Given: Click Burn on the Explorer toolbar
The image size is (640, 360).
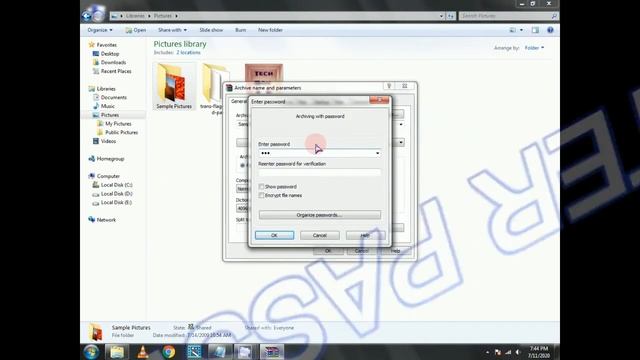Looking at the screenshot, I should click(x=240, y=30).
